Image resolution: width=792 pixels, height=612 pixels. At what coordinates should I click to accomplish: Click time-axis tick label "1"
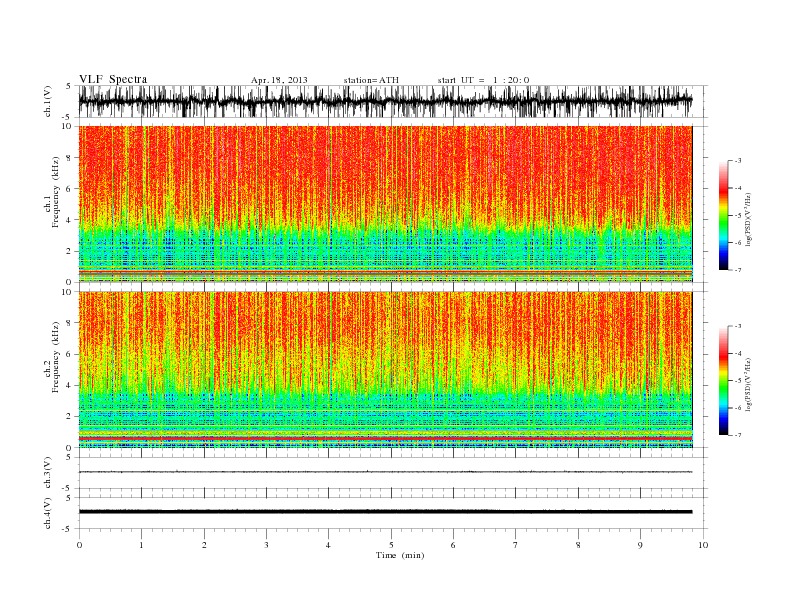[141, 545]
